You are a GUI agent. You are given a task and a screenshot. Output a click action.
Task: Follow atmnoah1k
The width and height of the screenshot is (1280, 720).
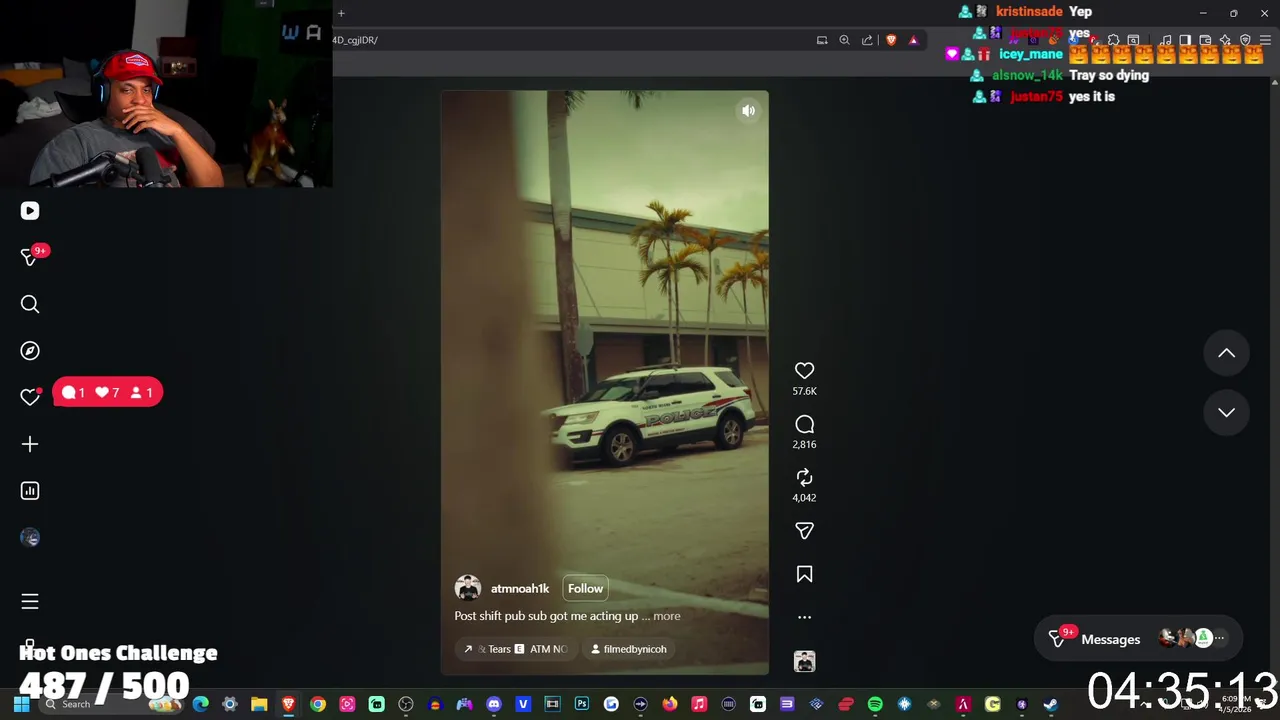[x=585, y=588]
